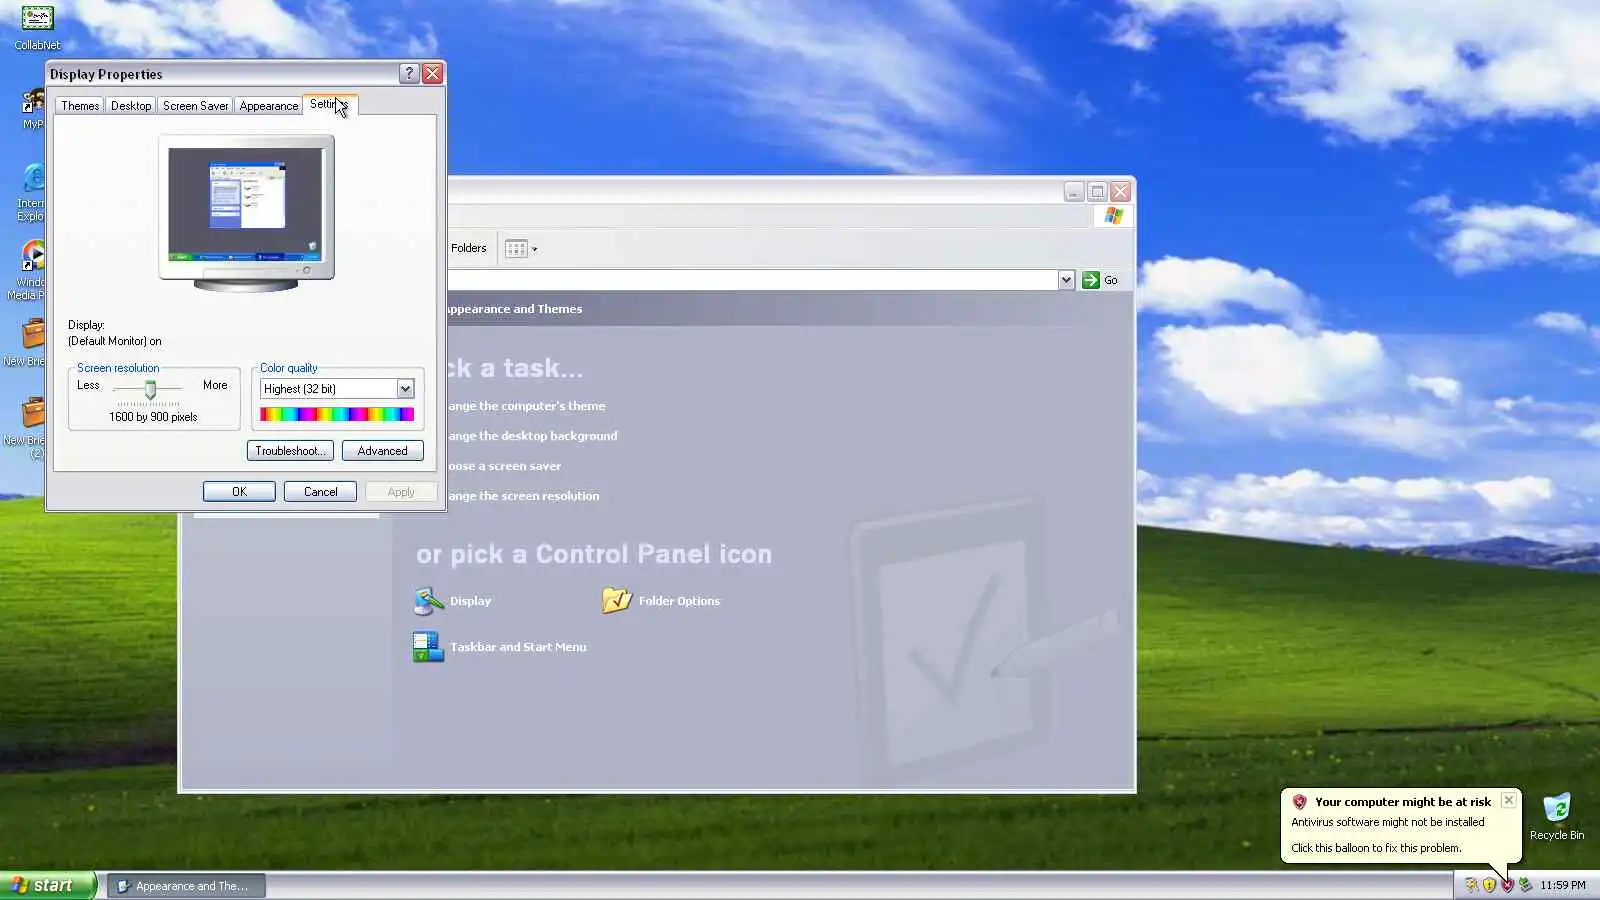Click the help question mark in Display Properties
The width and height of the screenshot is (1600, 900).
click(x=408, y=73)
